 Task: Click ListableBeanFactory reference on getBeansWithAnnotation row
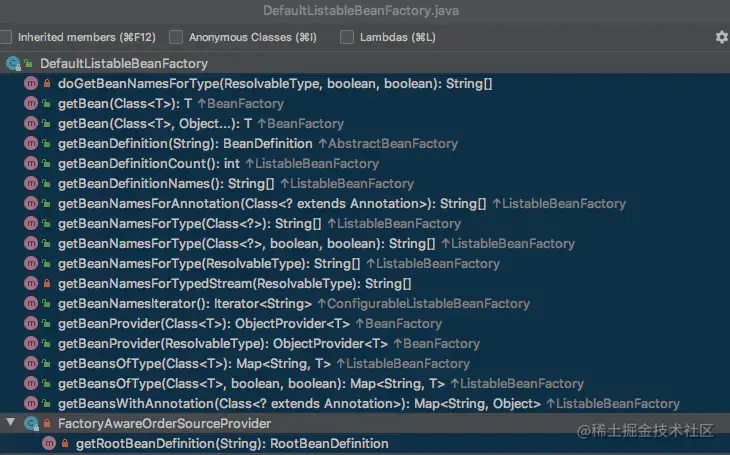pos(613,403)
